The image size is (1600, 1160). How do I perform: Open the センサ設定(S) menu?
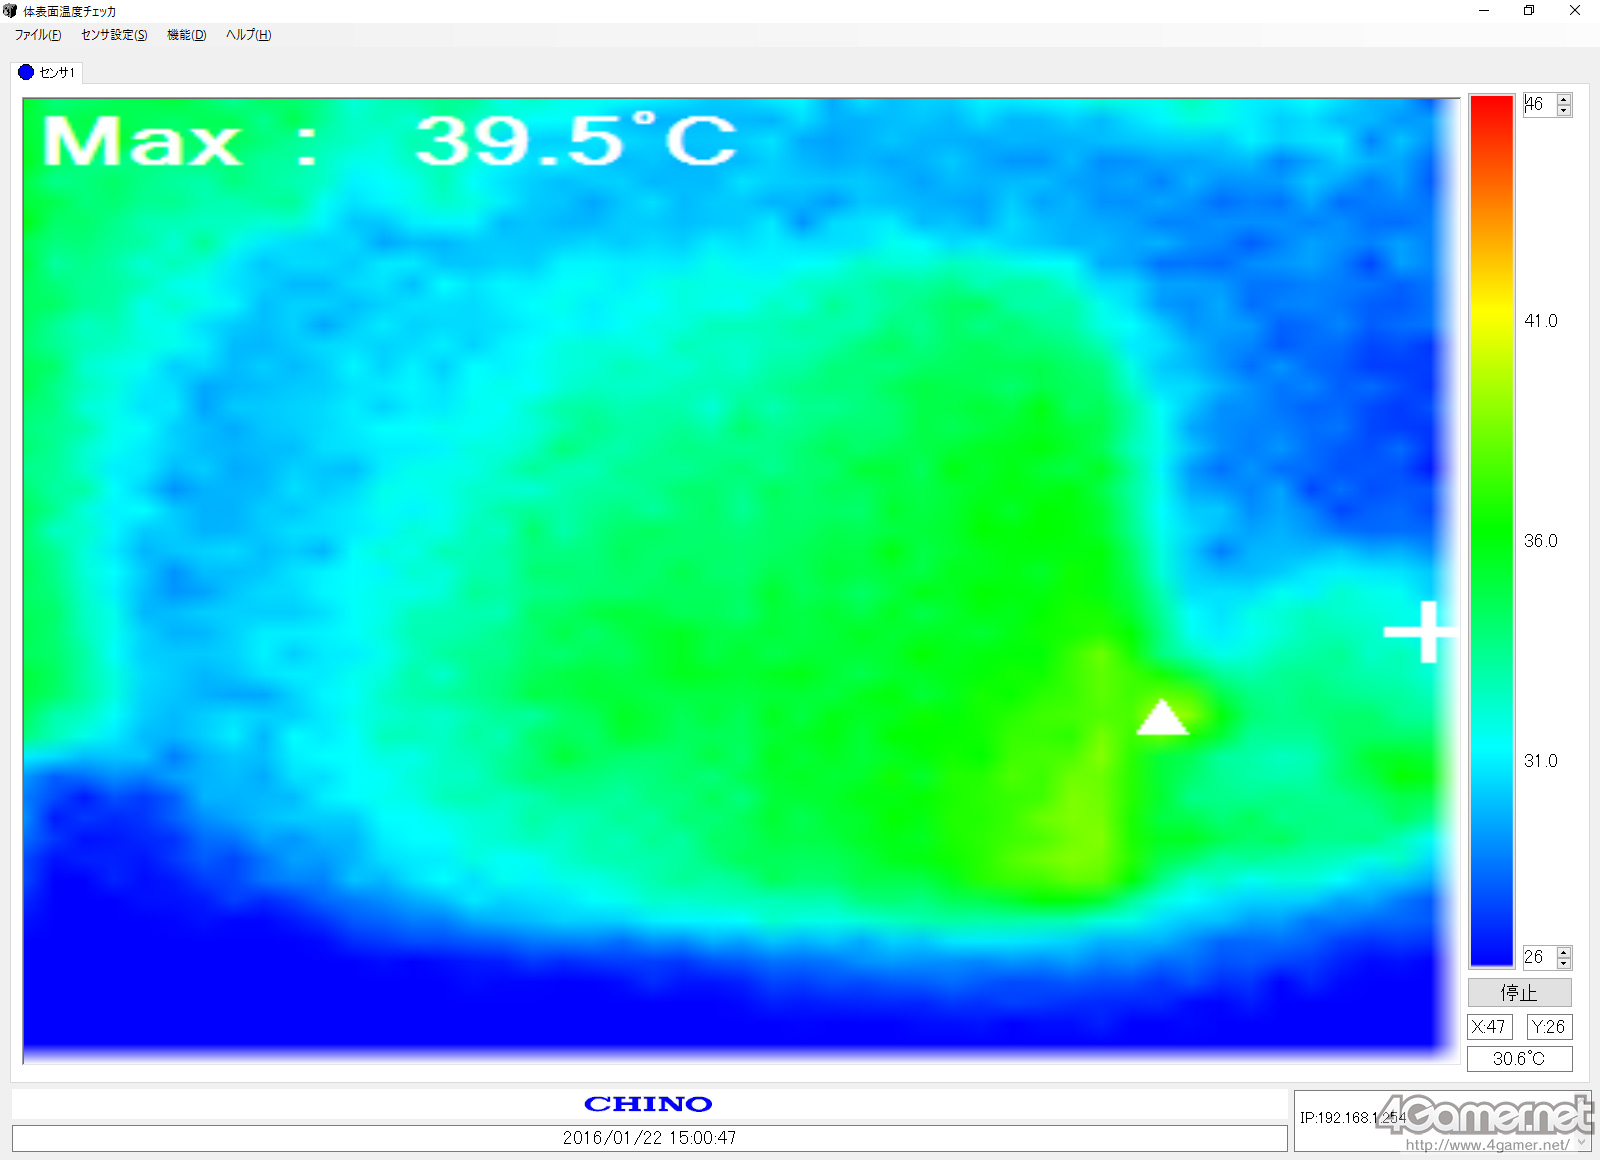click(x=114, y=35)
